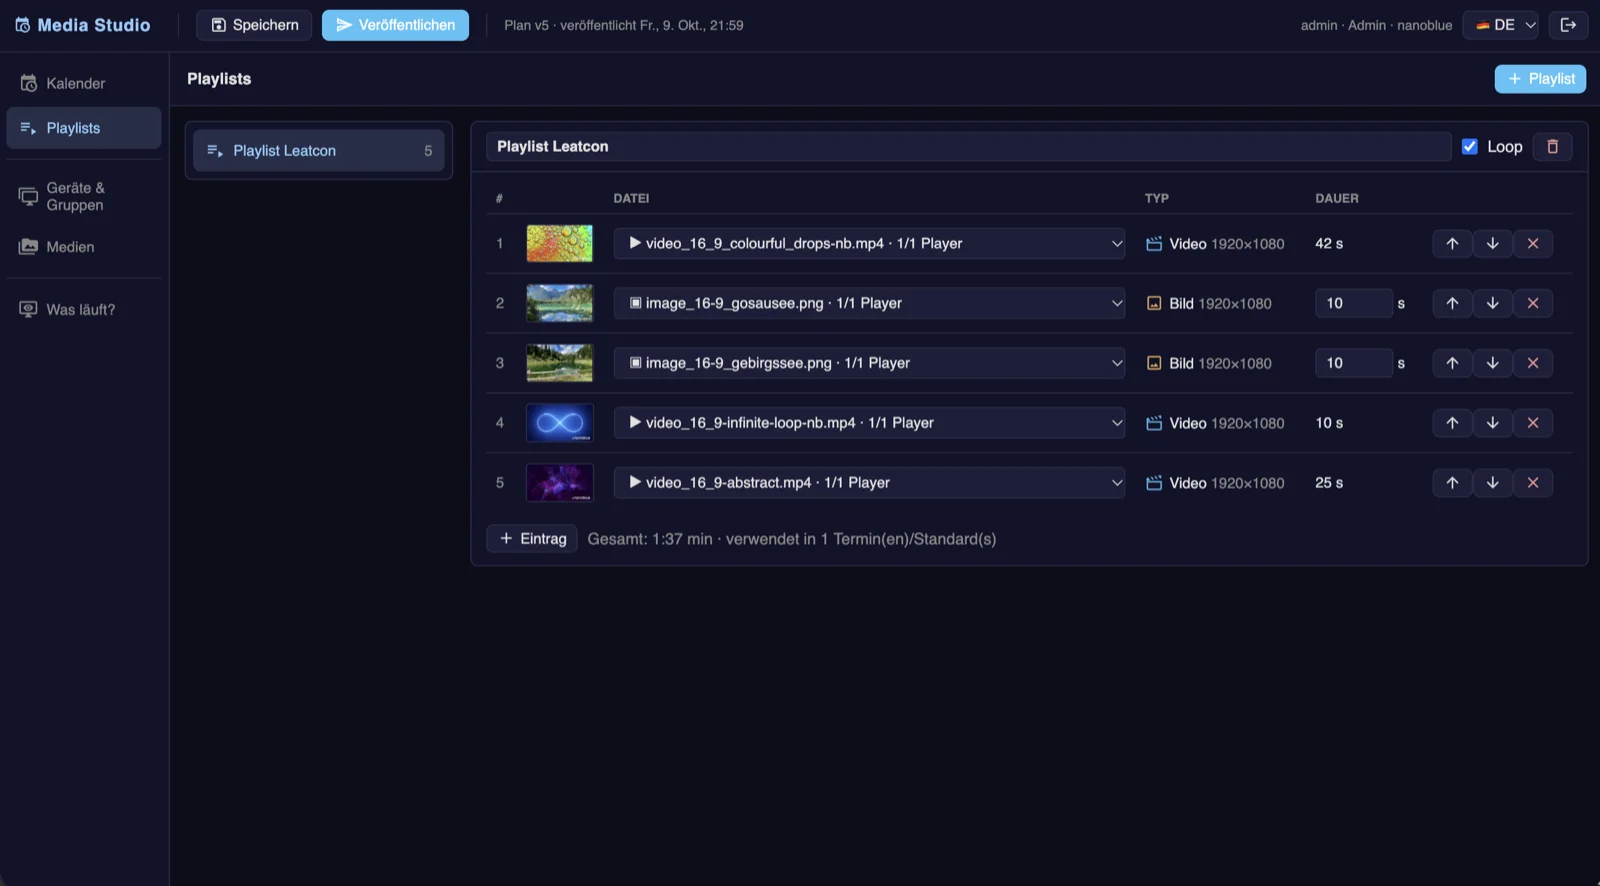Move the colourful_drops video entry down

click(x=1492, y=243)
